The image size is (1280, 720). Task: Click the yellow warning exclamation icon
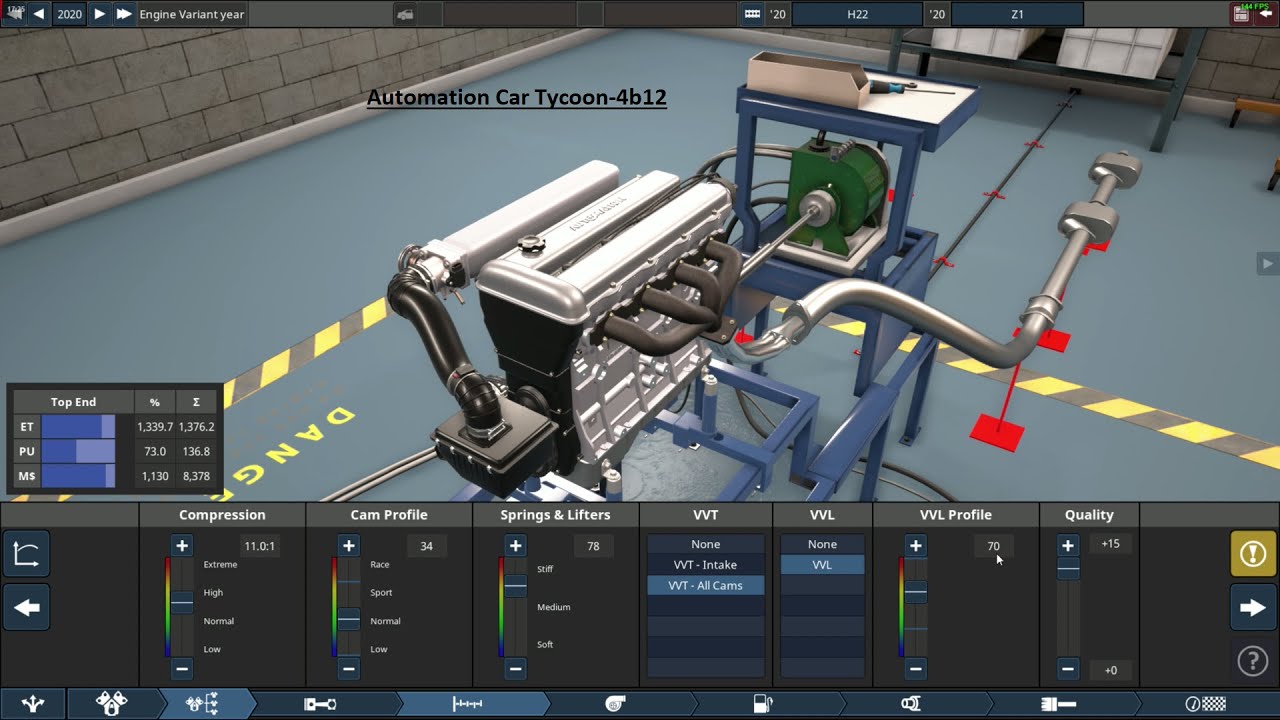point(1253,554)
